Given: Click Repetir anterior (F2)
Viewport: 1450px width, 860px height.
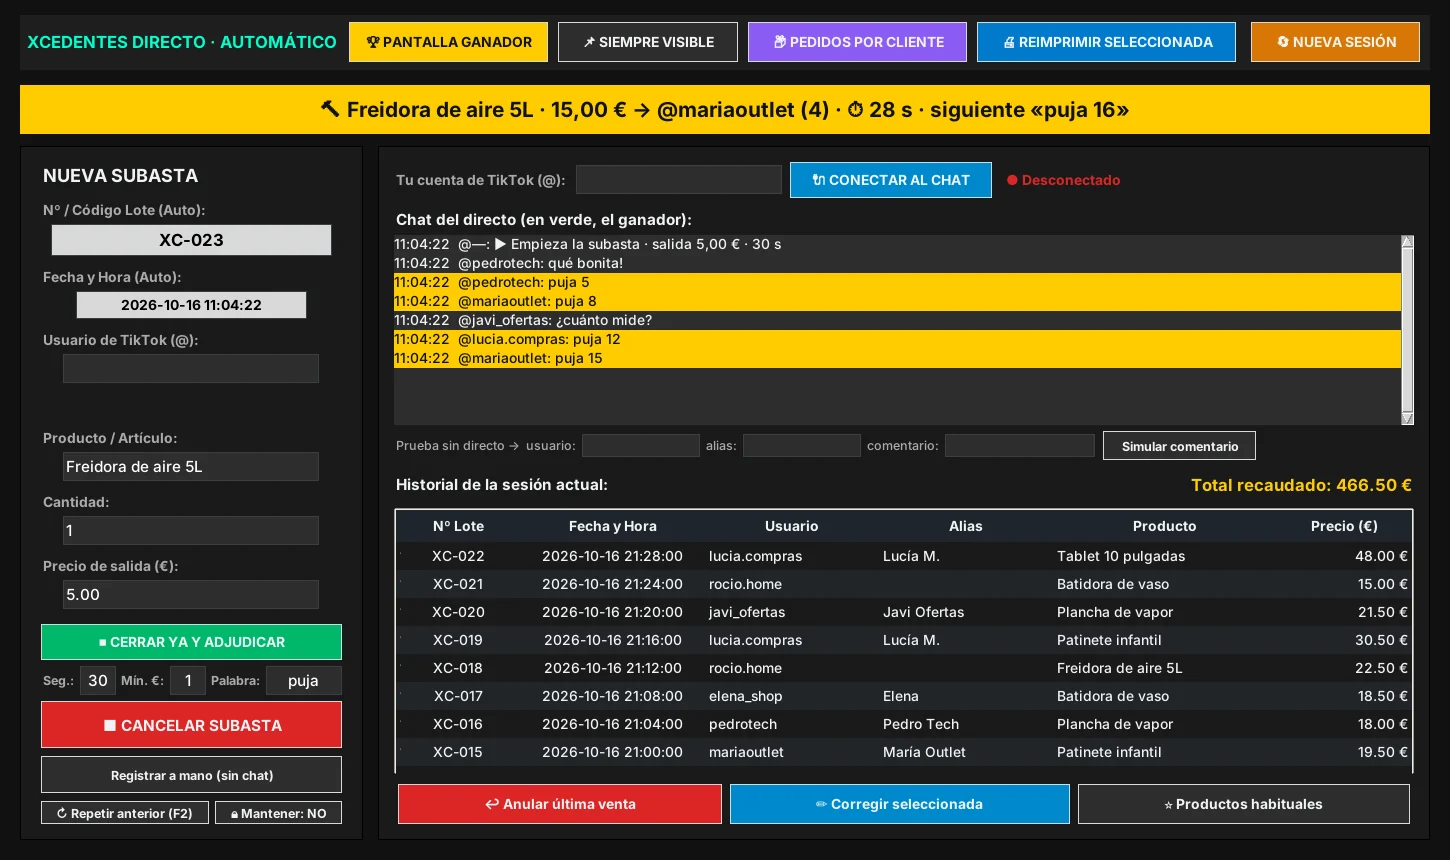Looking at the screenshot, I should pos(125,813).
